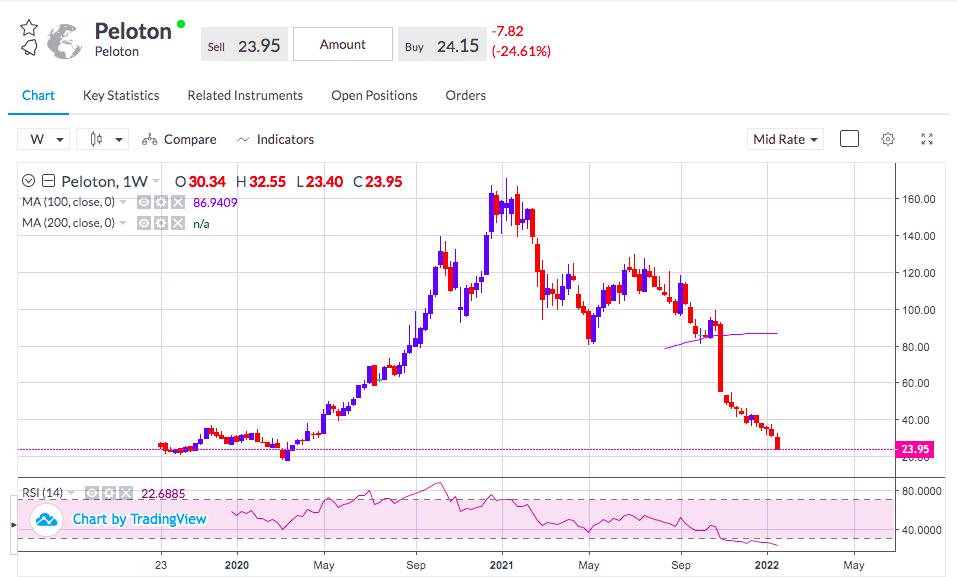Screen dimensions: 957x577
Task: Click the open price O 30.34
Action: pos(200,182)
